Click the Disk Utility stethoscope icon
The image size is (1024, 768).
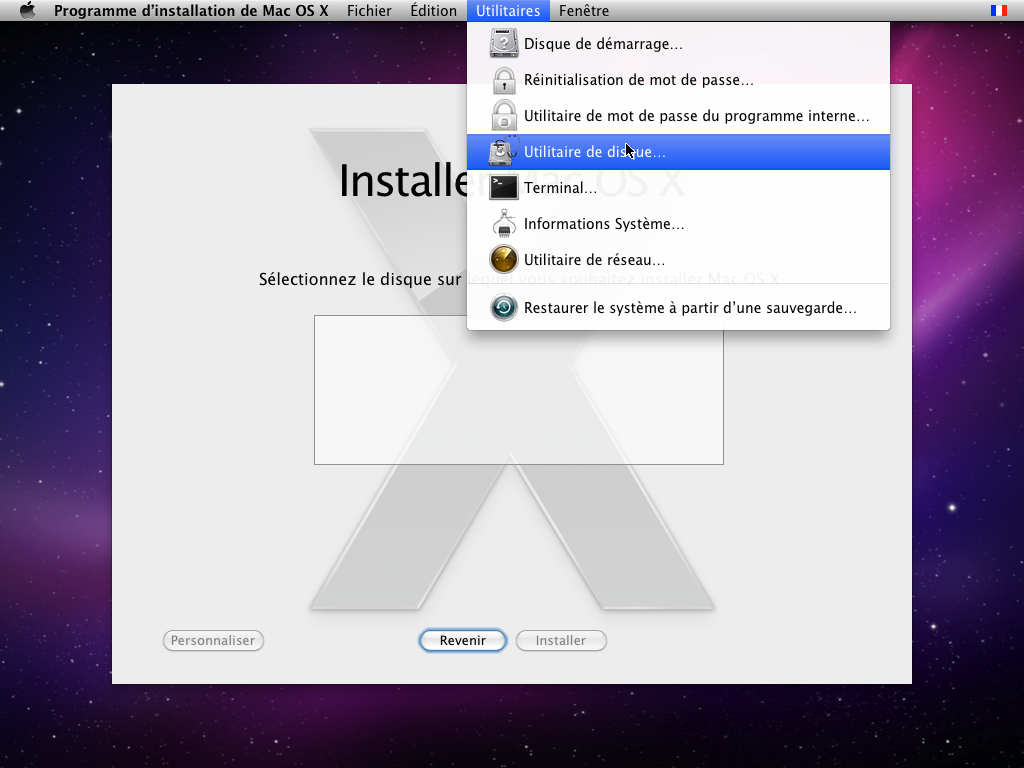coord(504,152)
